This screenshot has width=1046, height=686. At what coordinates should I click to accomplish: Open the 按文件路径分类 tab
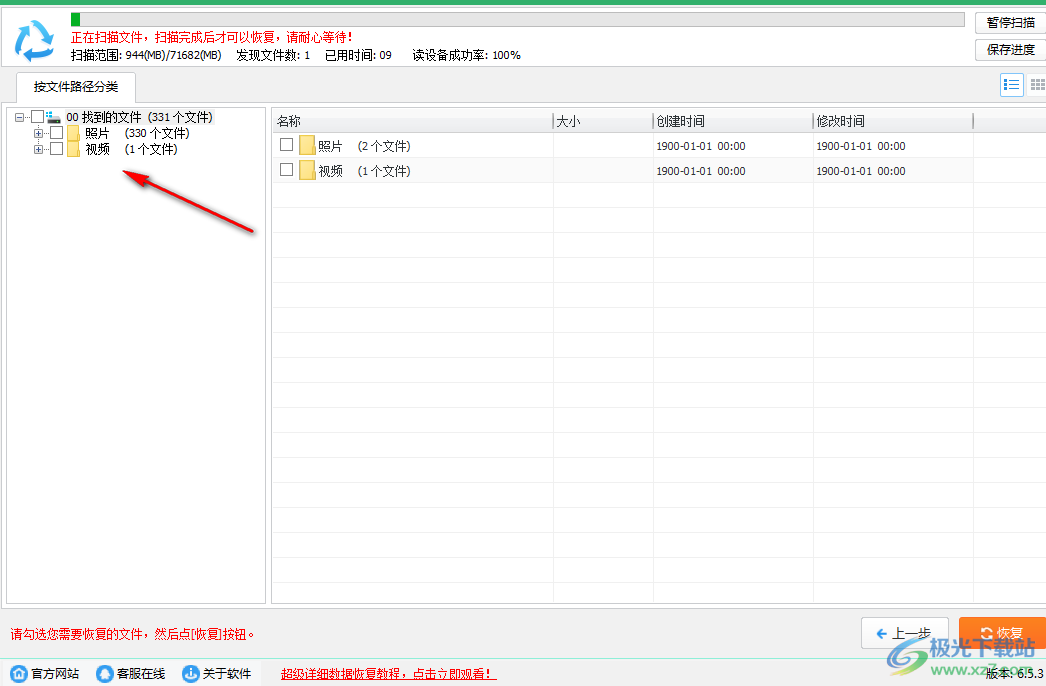pos(76,87)
